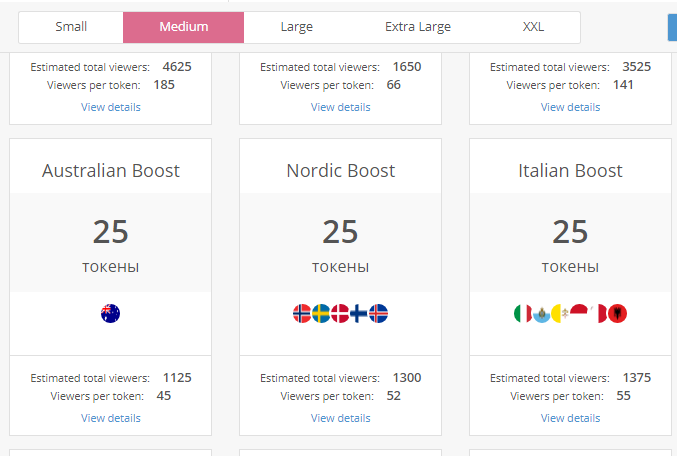
Task: Click the Australian flag icon
Action: click(x=110, y=314)
